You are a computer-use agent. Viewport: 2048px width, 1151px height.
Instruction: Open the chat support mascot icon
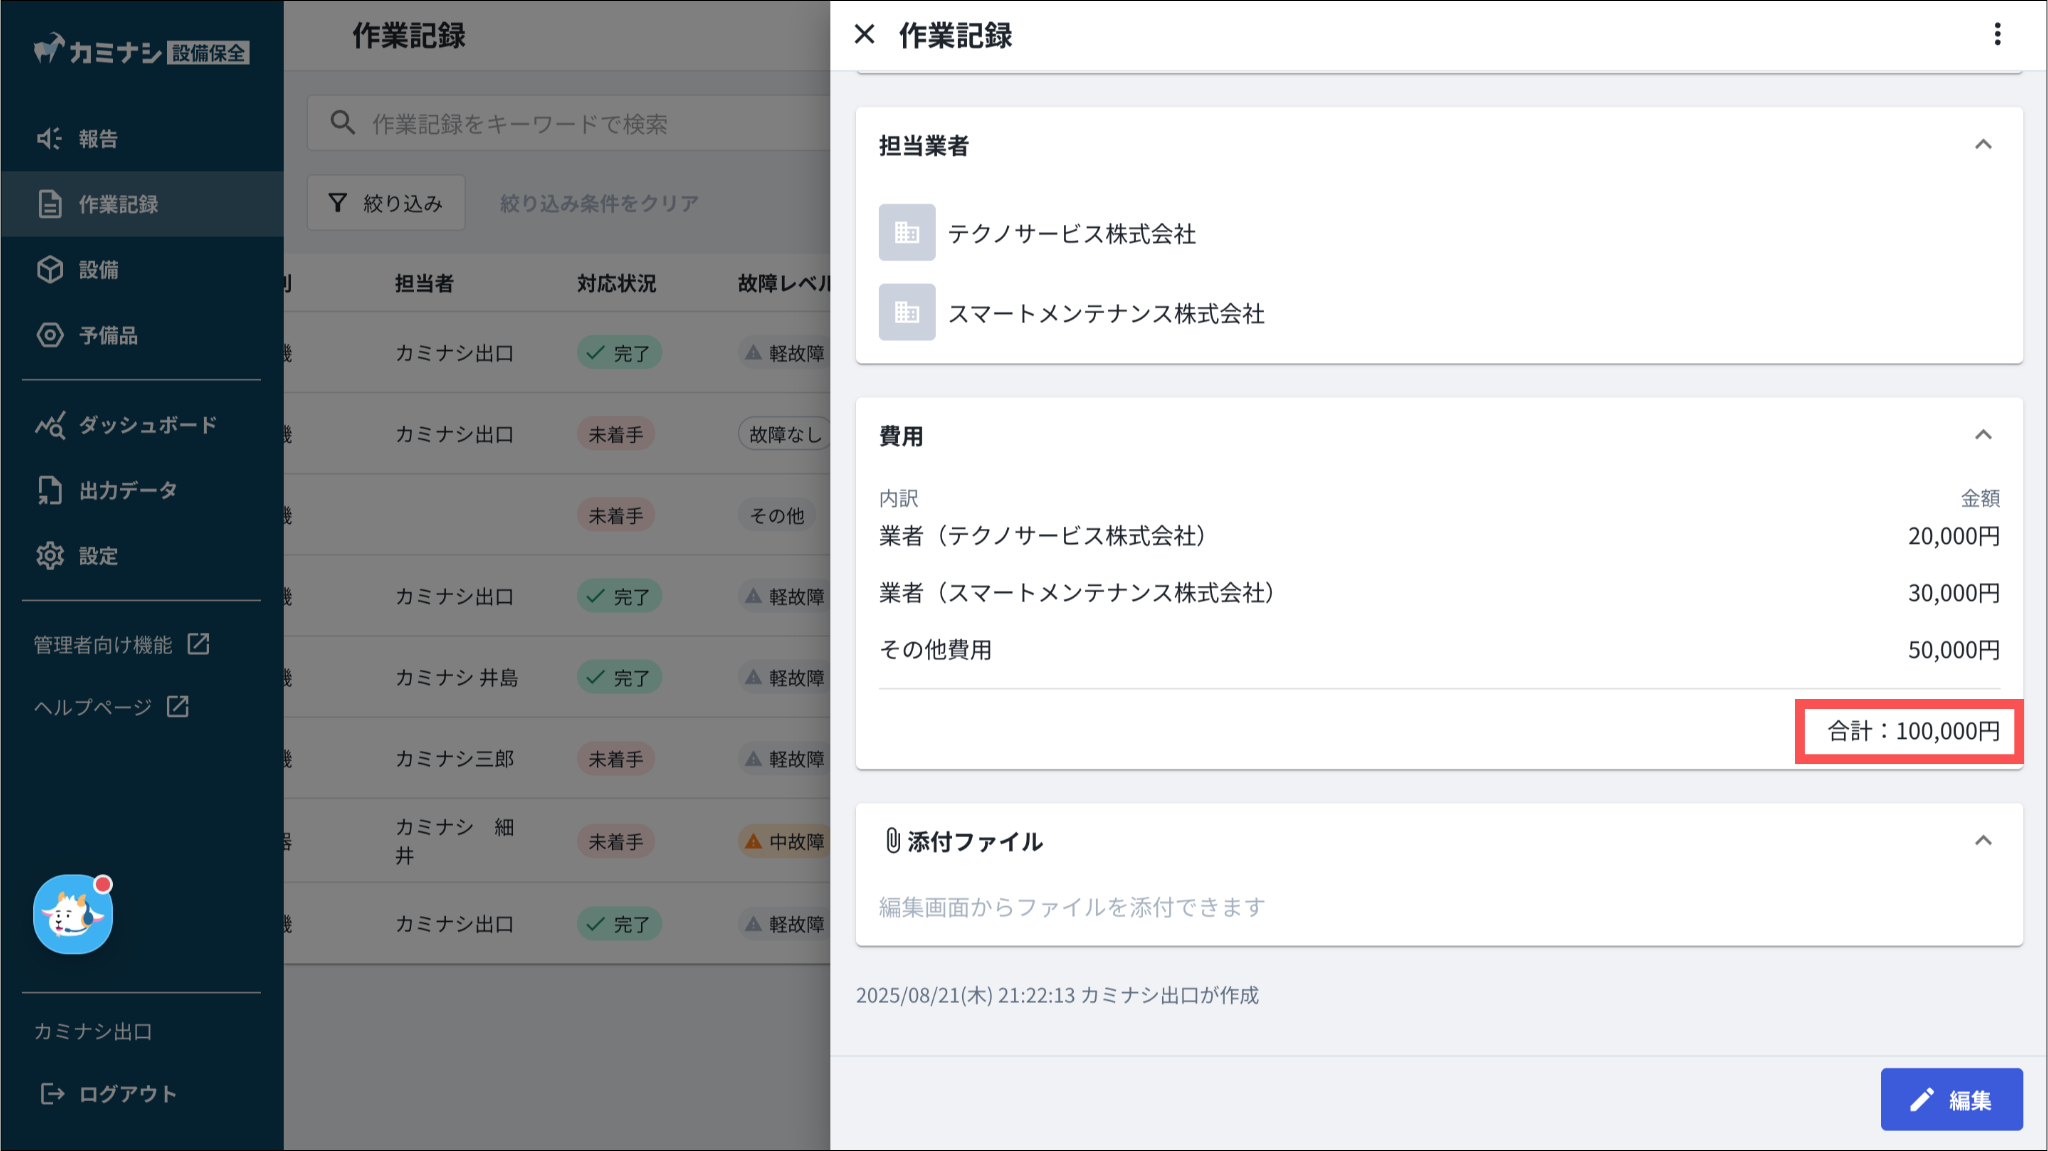[x=73, y=914]
